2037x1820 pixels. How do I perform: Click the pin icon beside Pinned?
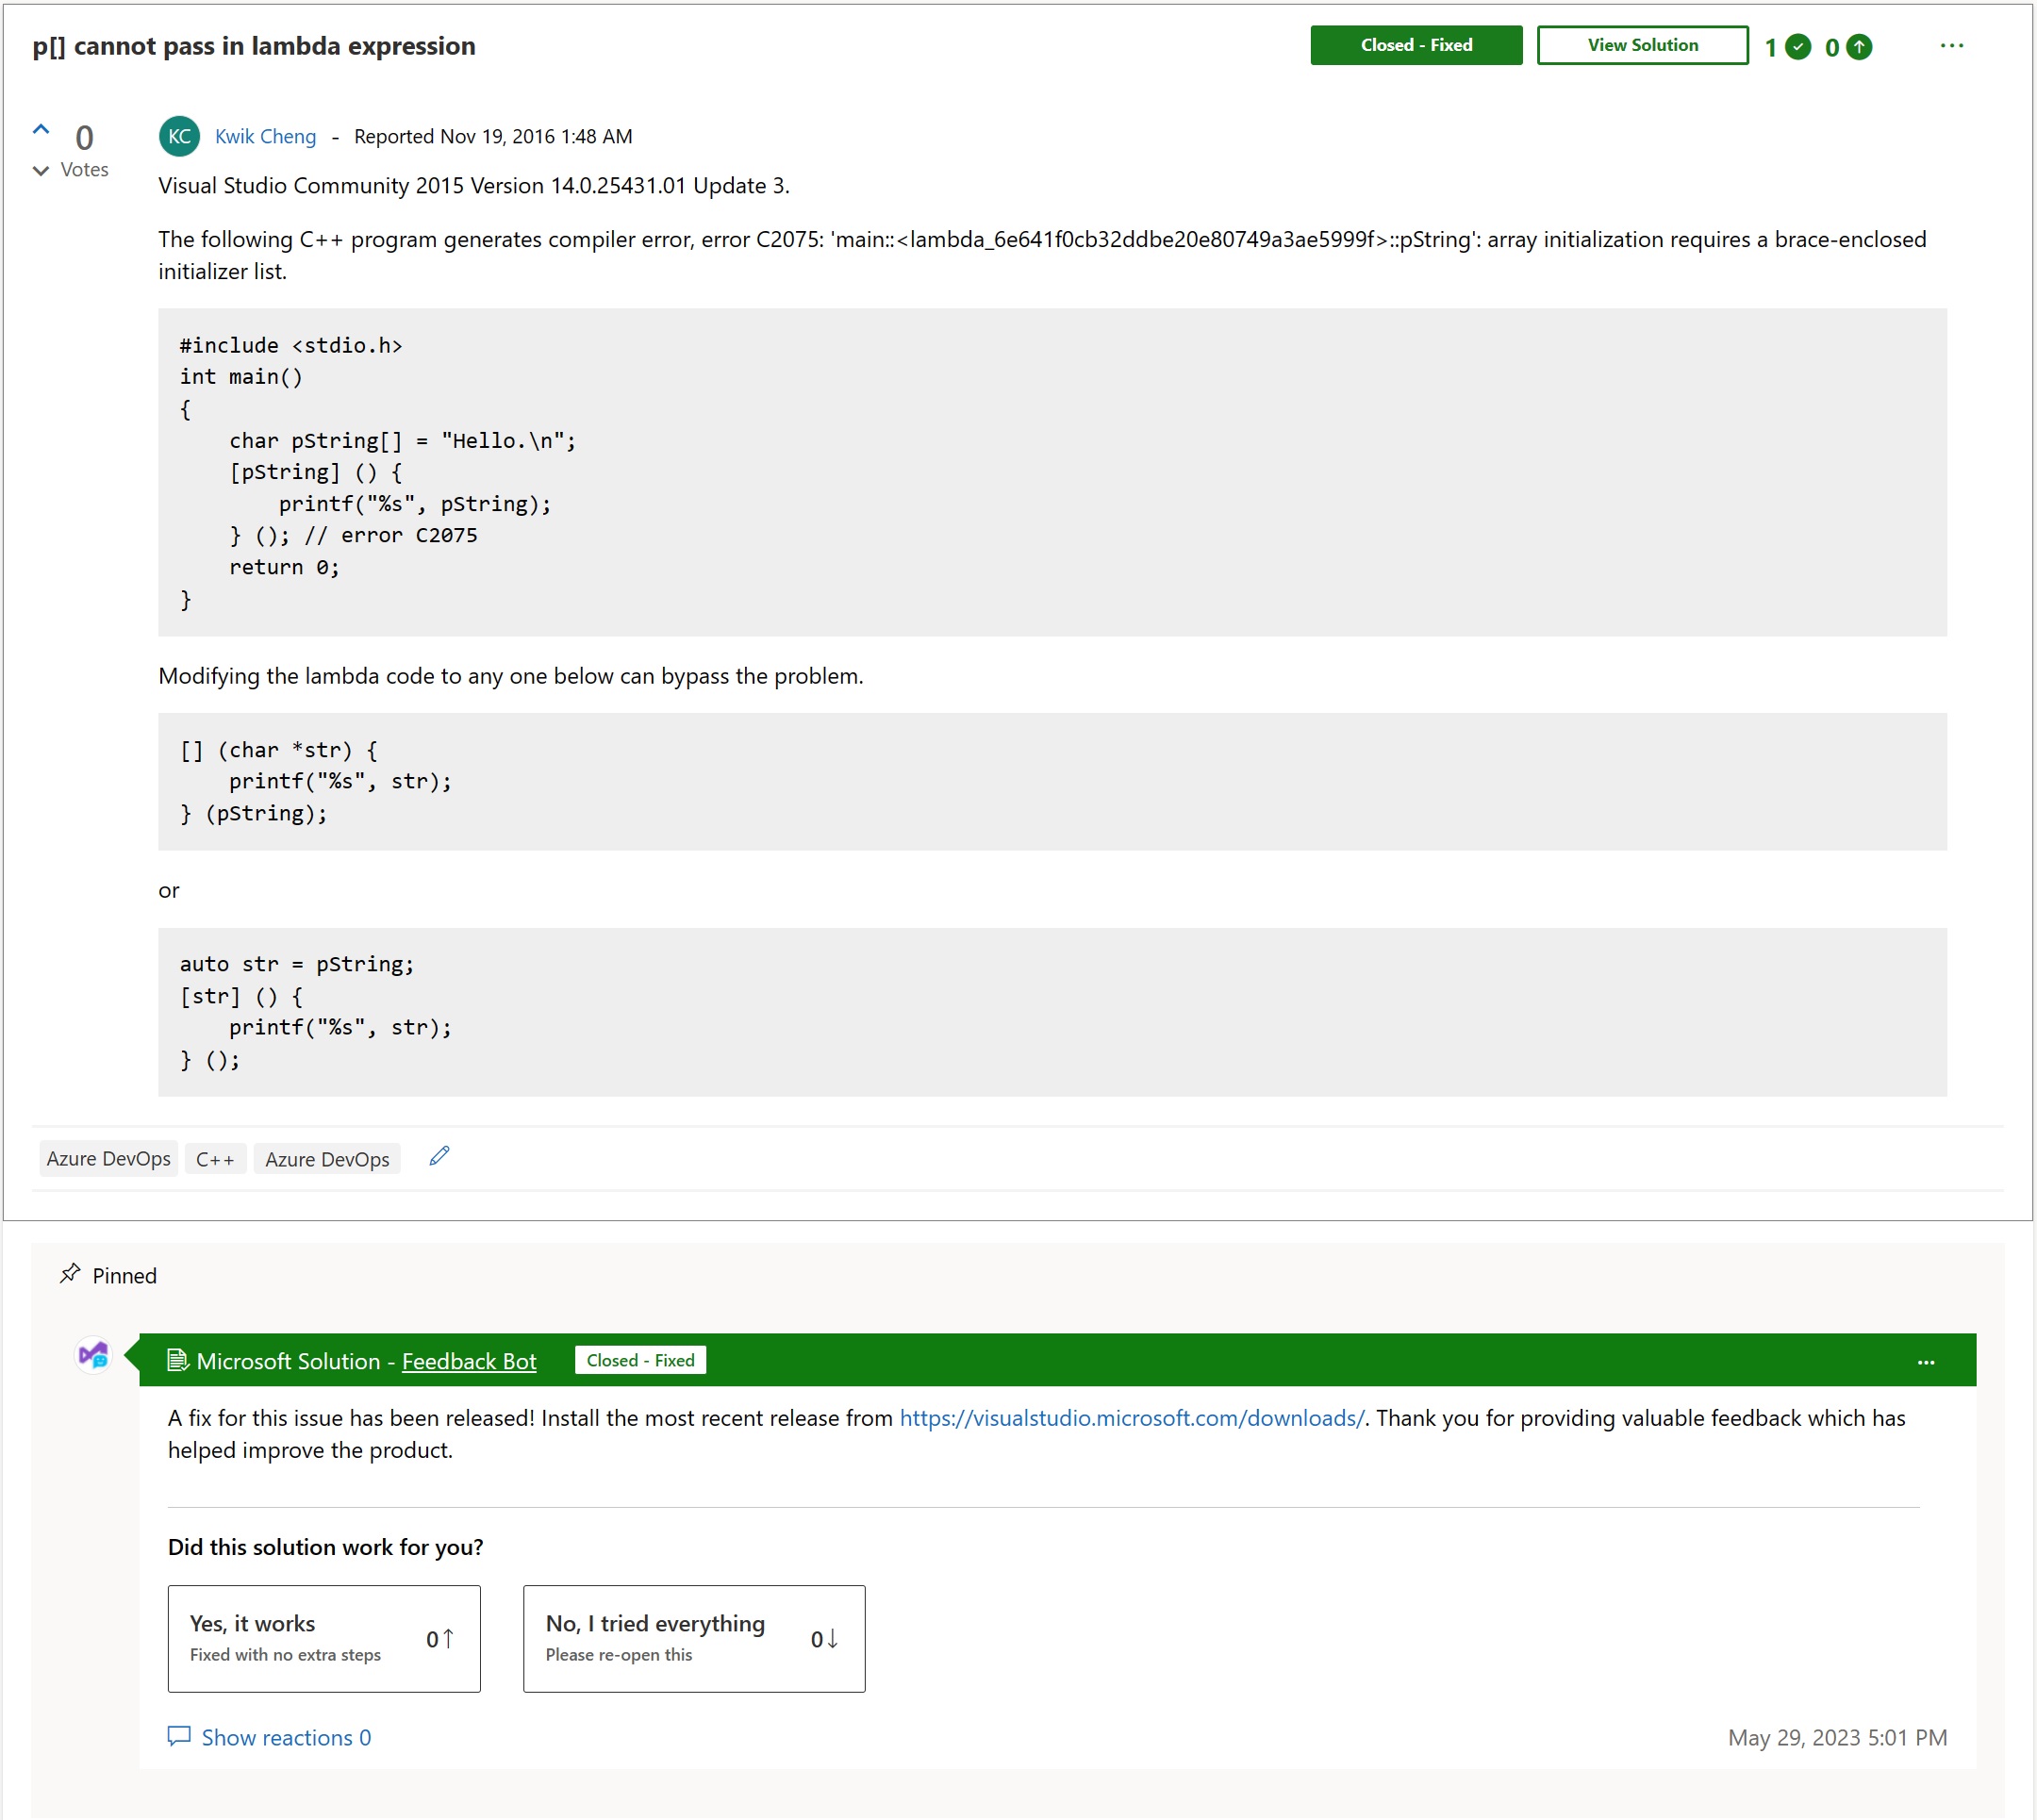(x=70, y=1274)
